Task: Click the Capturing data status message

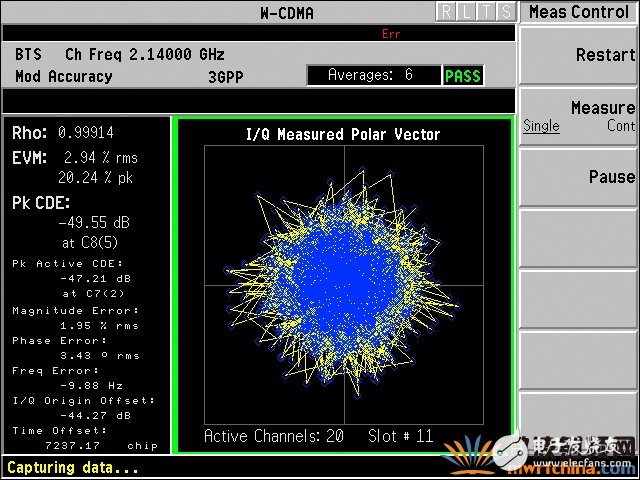Action: (72, 467)
